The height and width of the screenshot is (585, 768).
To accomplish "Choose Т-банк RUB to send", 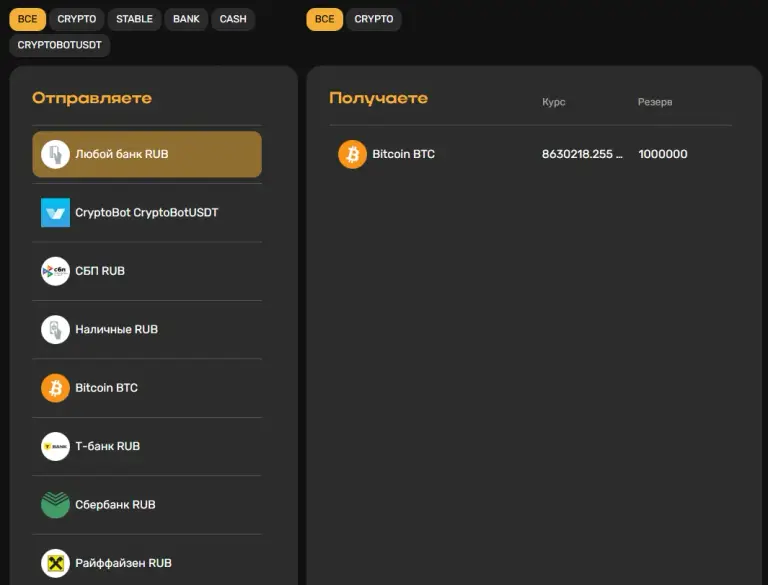I will tap(147, 446).
